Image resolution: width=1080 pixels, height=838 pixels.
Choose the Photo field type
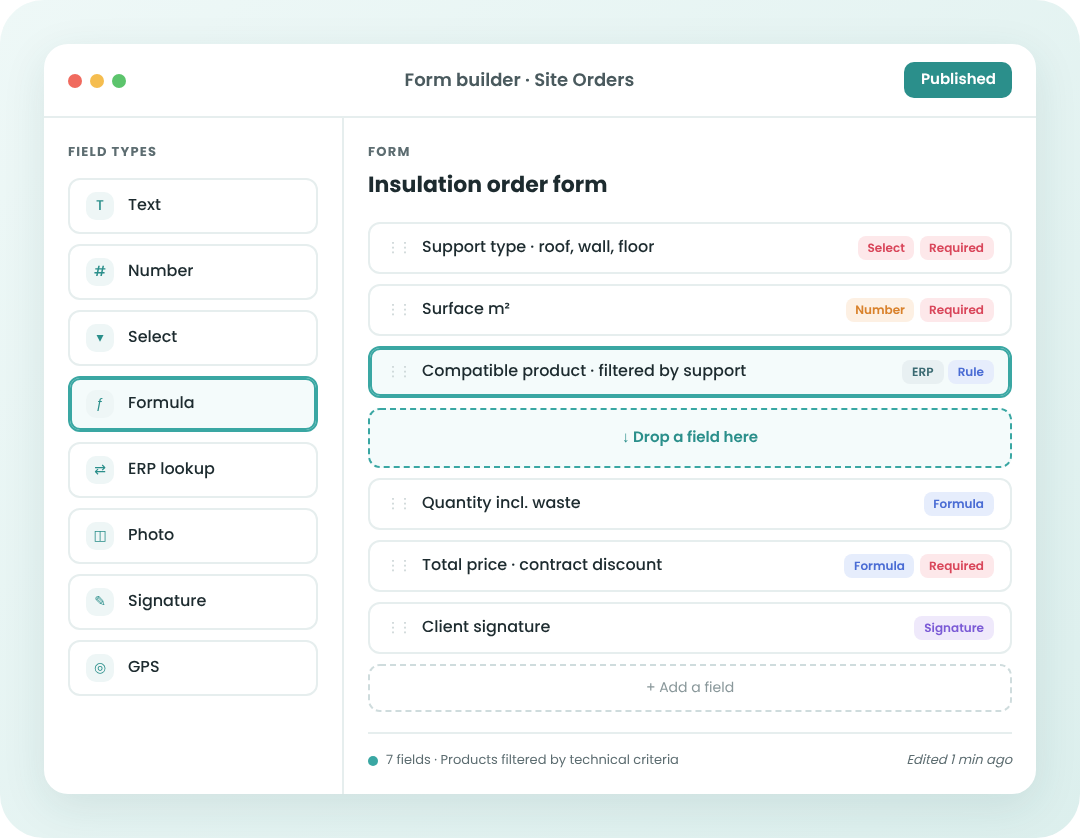(193, 536)
